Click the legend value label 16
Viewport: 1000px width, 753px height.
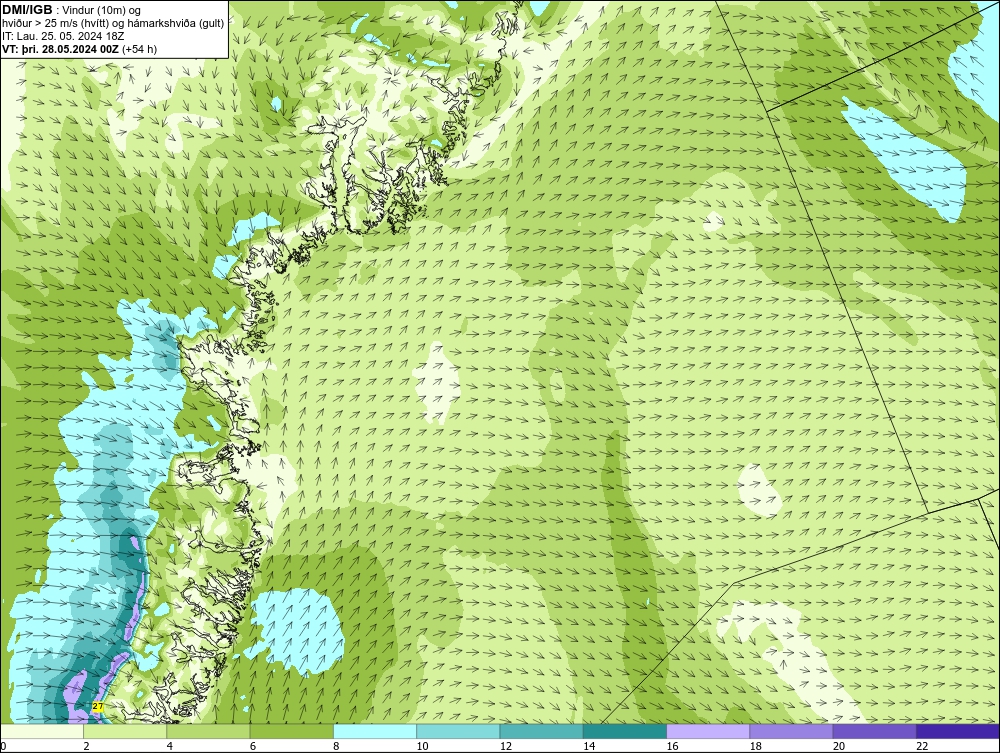tap(672, 746)
